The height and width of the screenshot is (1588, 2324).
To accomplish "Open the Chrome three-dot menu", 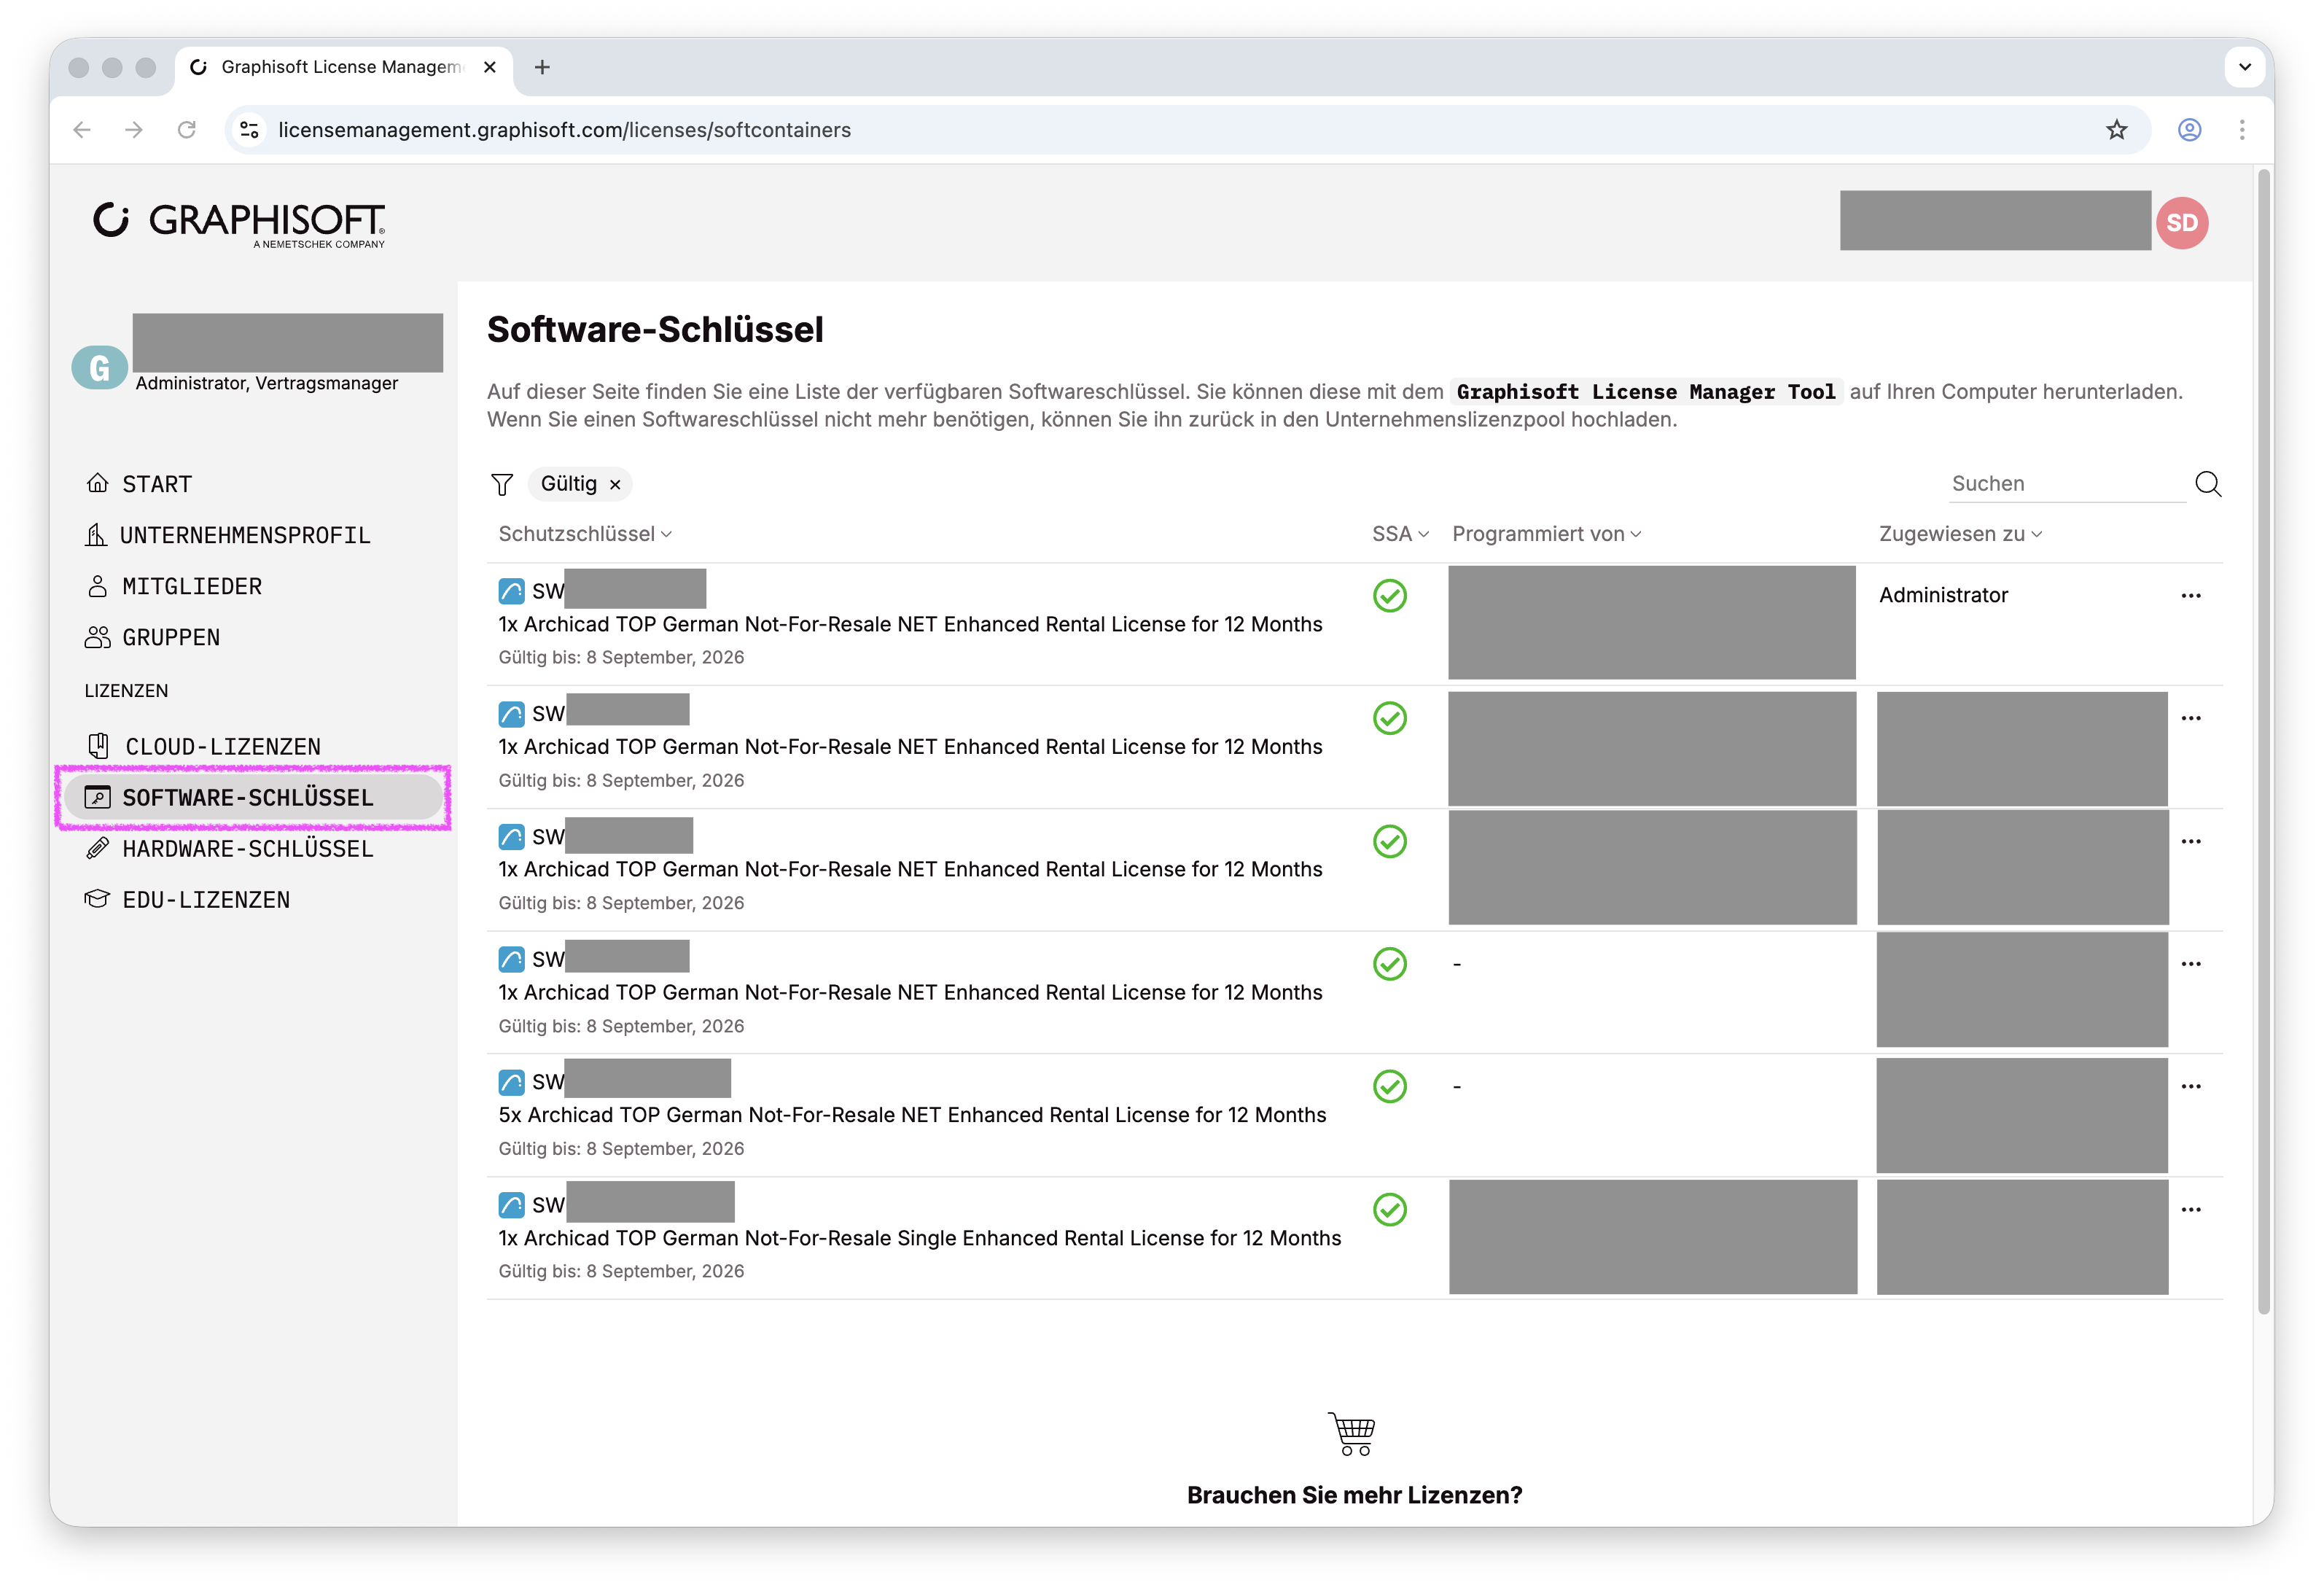I will point(2242,130).
